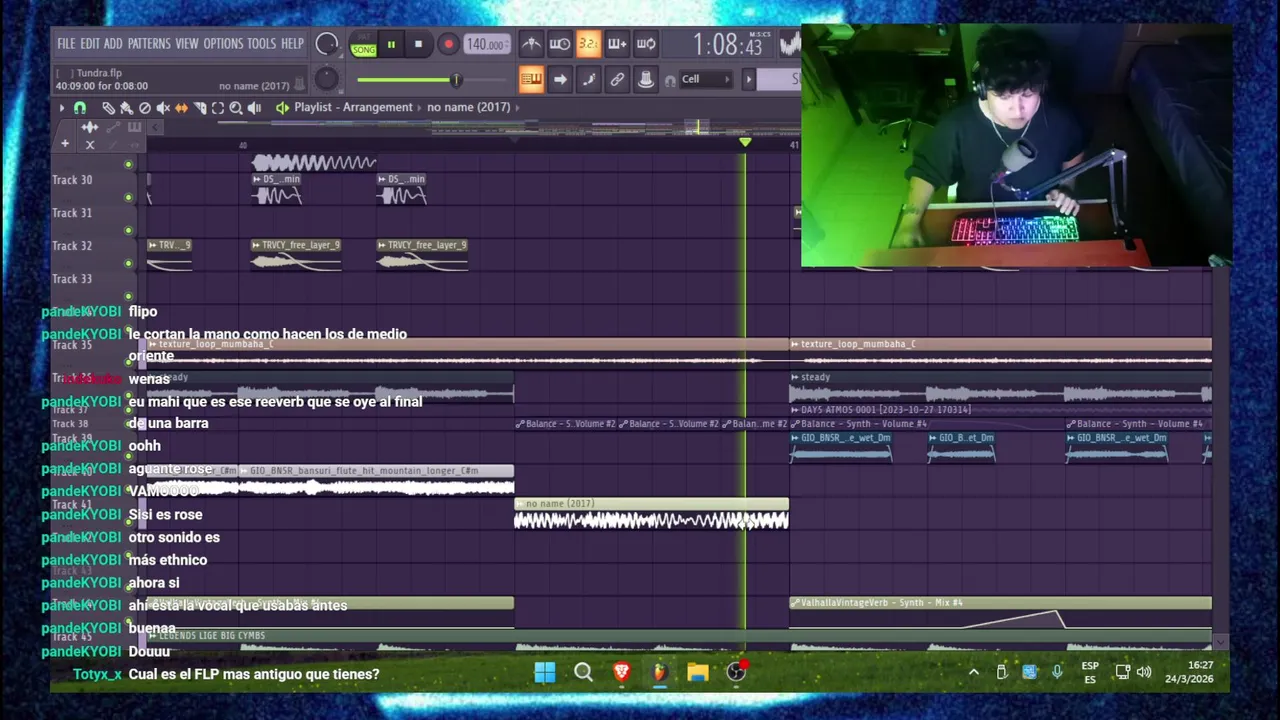Select the playlist Zoom tool
The width and height of the screenshot is (1280, 720).
[236, 108]
